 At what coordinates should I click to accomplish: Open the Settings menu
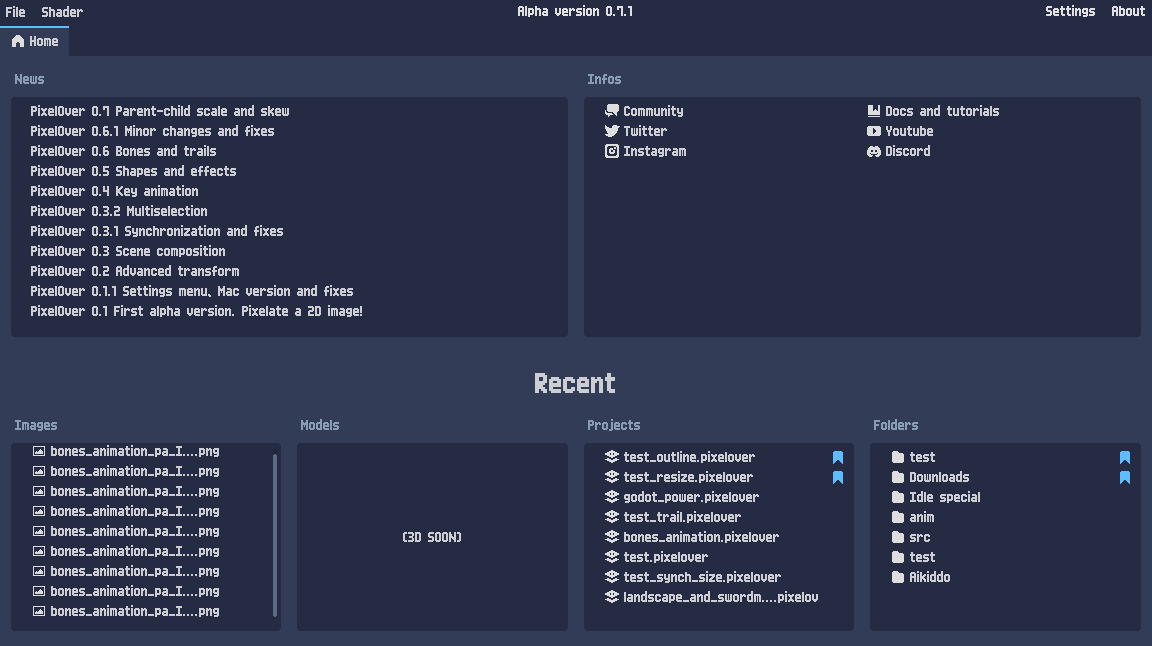1070,11
